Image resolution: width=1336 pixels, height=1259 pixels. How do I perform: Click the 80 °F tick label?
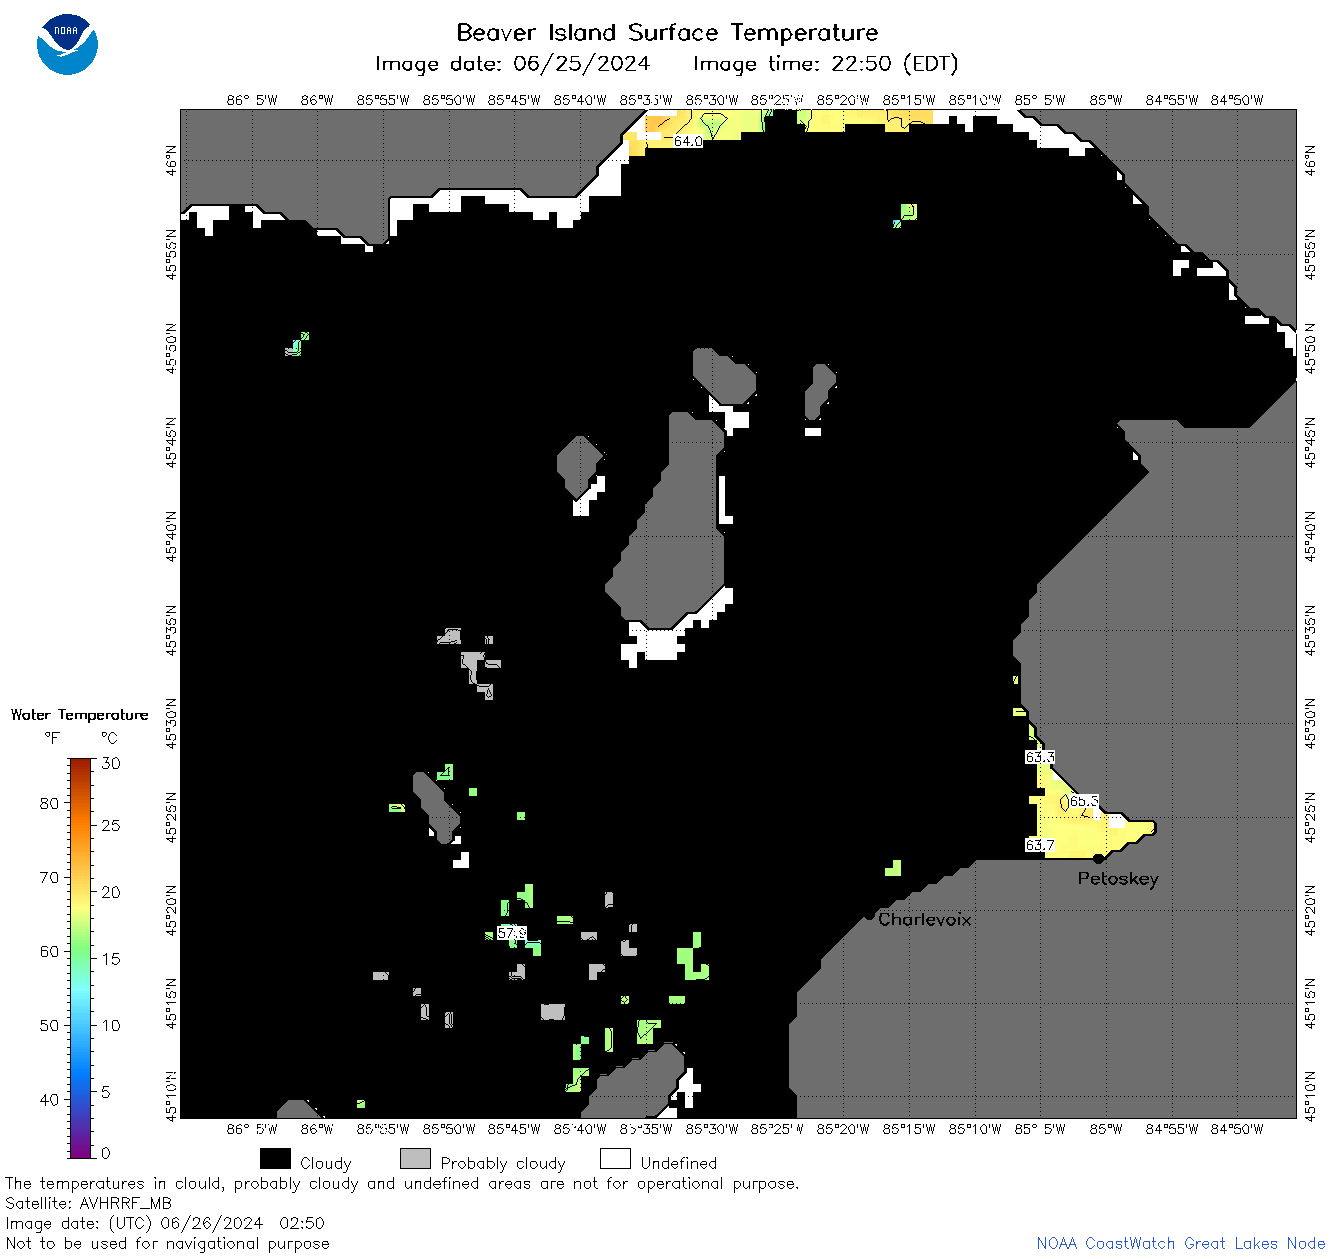coord(49,803)
